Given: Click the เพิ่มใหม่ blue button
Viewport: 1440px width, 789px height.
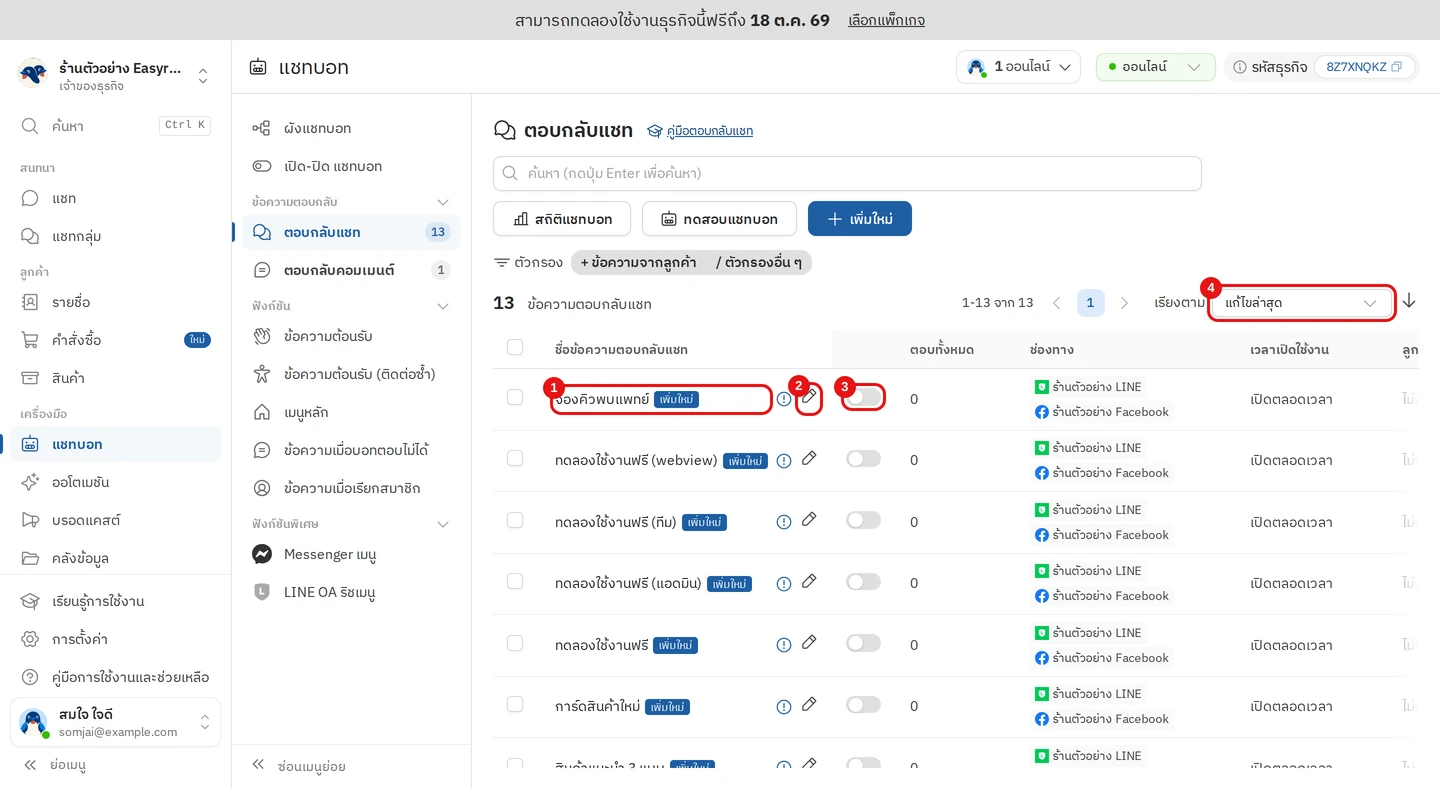Looking at the screenshot, I should point(860,219).
